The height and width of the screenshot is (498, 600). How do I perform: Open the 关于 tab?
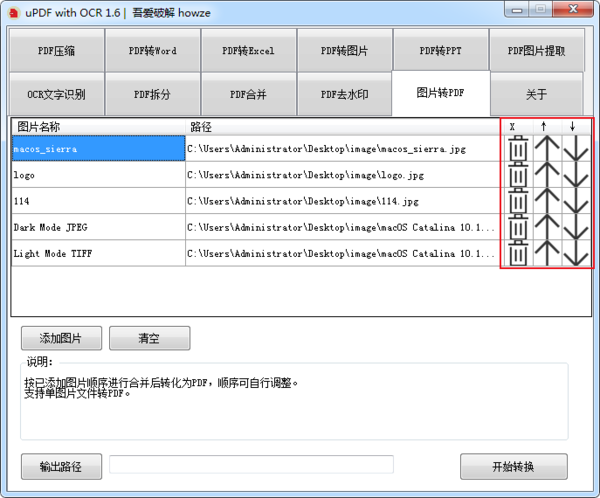[537, 94]
